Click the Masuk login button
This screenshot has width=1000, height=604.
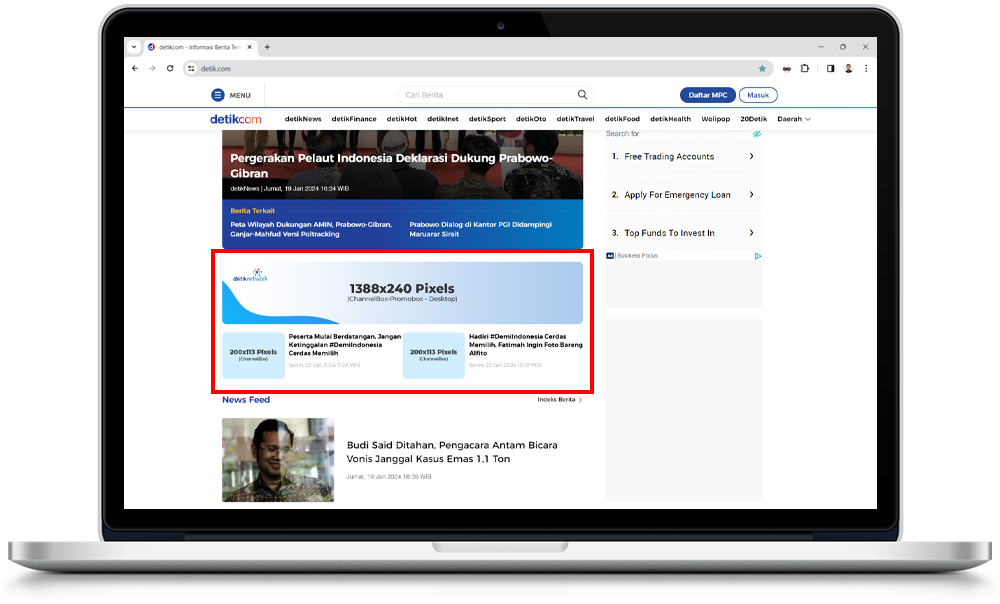[759, 95]
